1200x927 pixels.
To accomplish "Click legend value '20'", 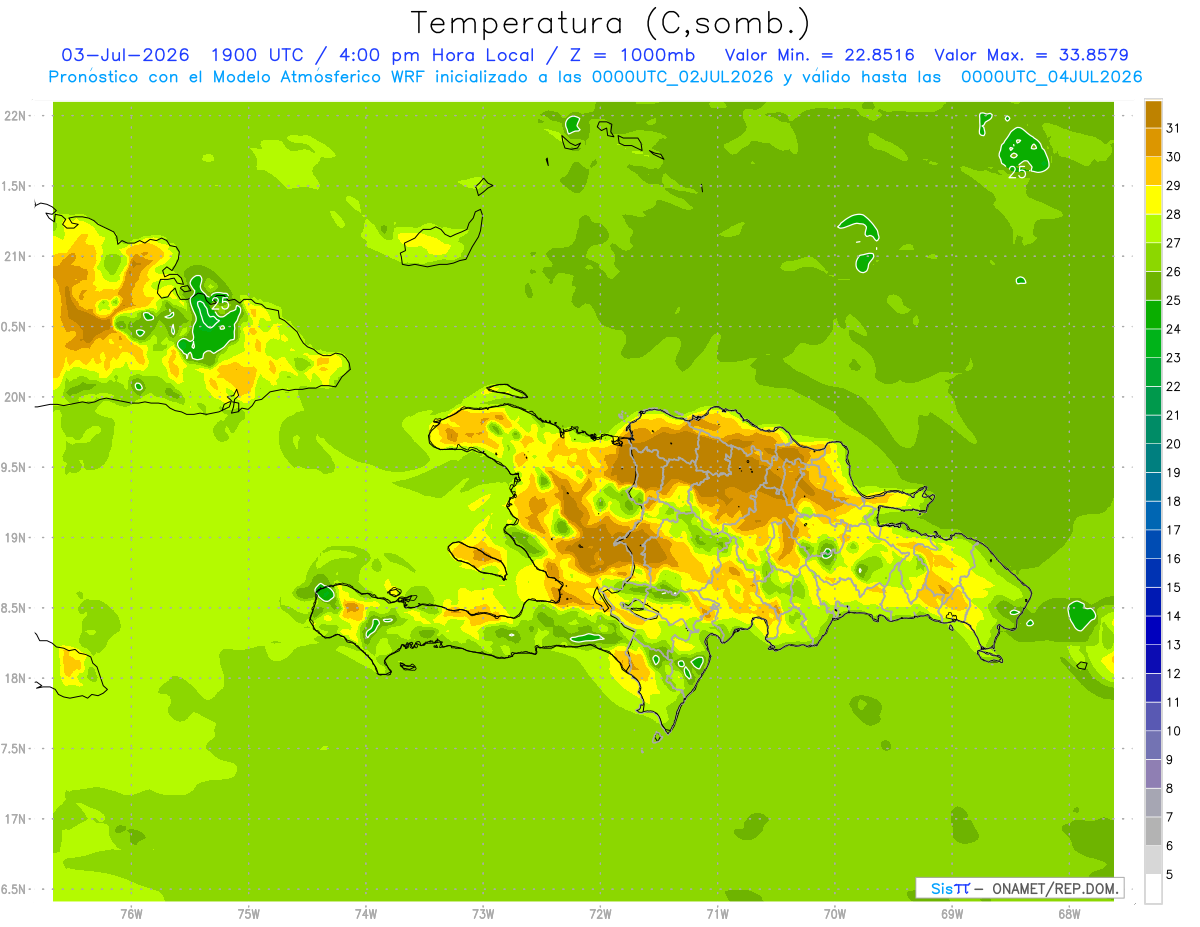I will click(x=1173, y=444).
